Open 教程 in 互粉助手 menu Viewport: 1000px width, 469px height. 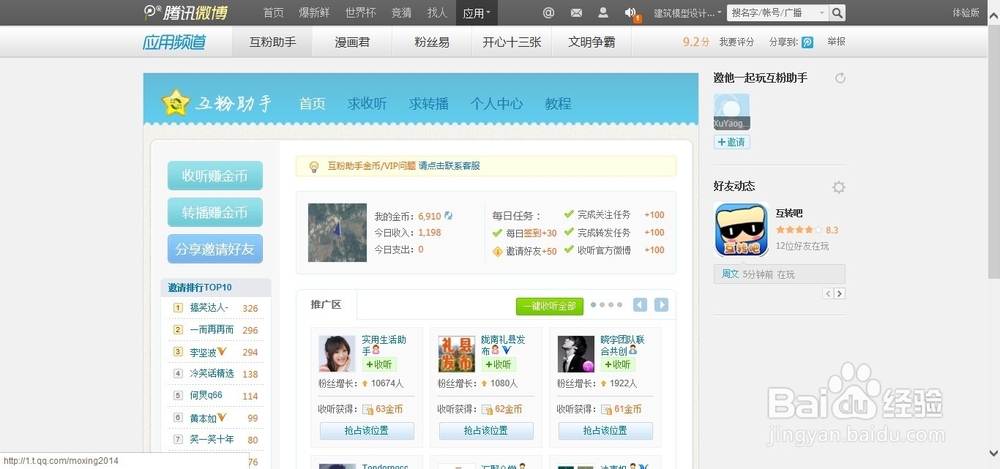click(558, 103)
